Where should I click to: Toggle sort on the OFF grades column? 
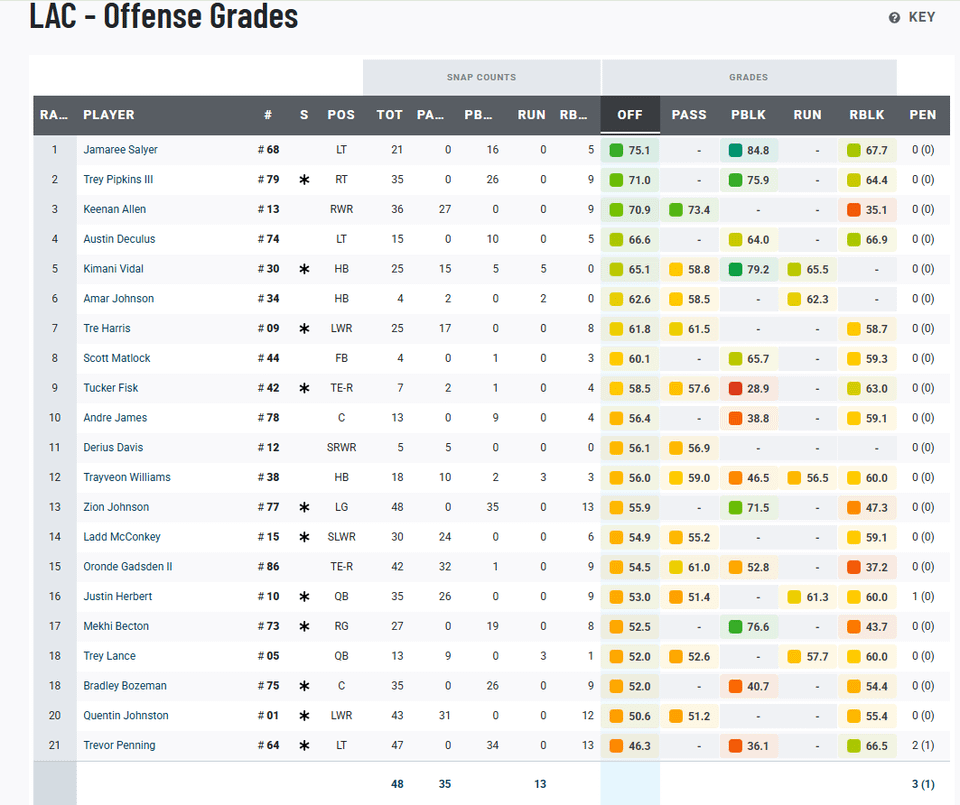[629, 114]
